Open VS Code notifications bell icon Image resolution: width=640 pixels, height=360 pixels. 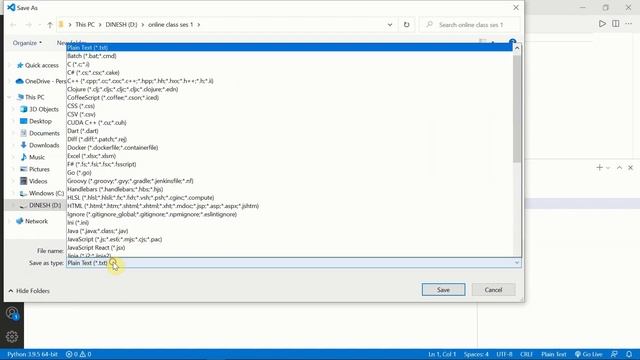pos(629,354)
